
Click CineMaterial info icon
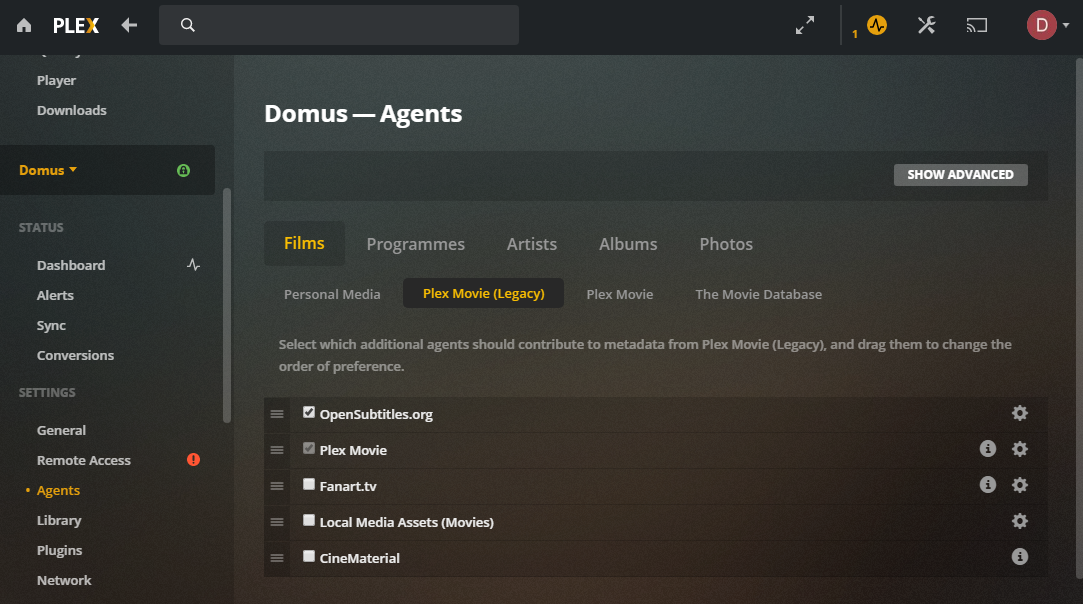coord(1020,557)
